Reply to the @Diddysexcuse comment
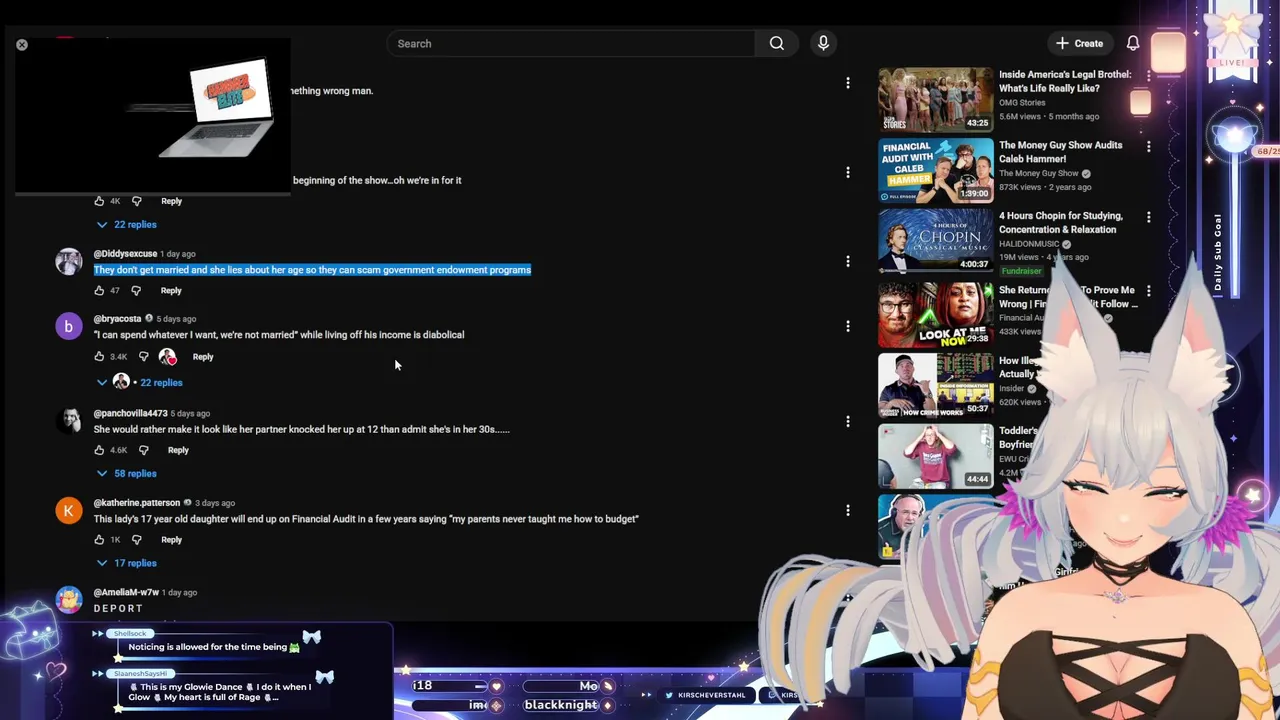The width and height of the screenshot is (1280, 720). 171,291
